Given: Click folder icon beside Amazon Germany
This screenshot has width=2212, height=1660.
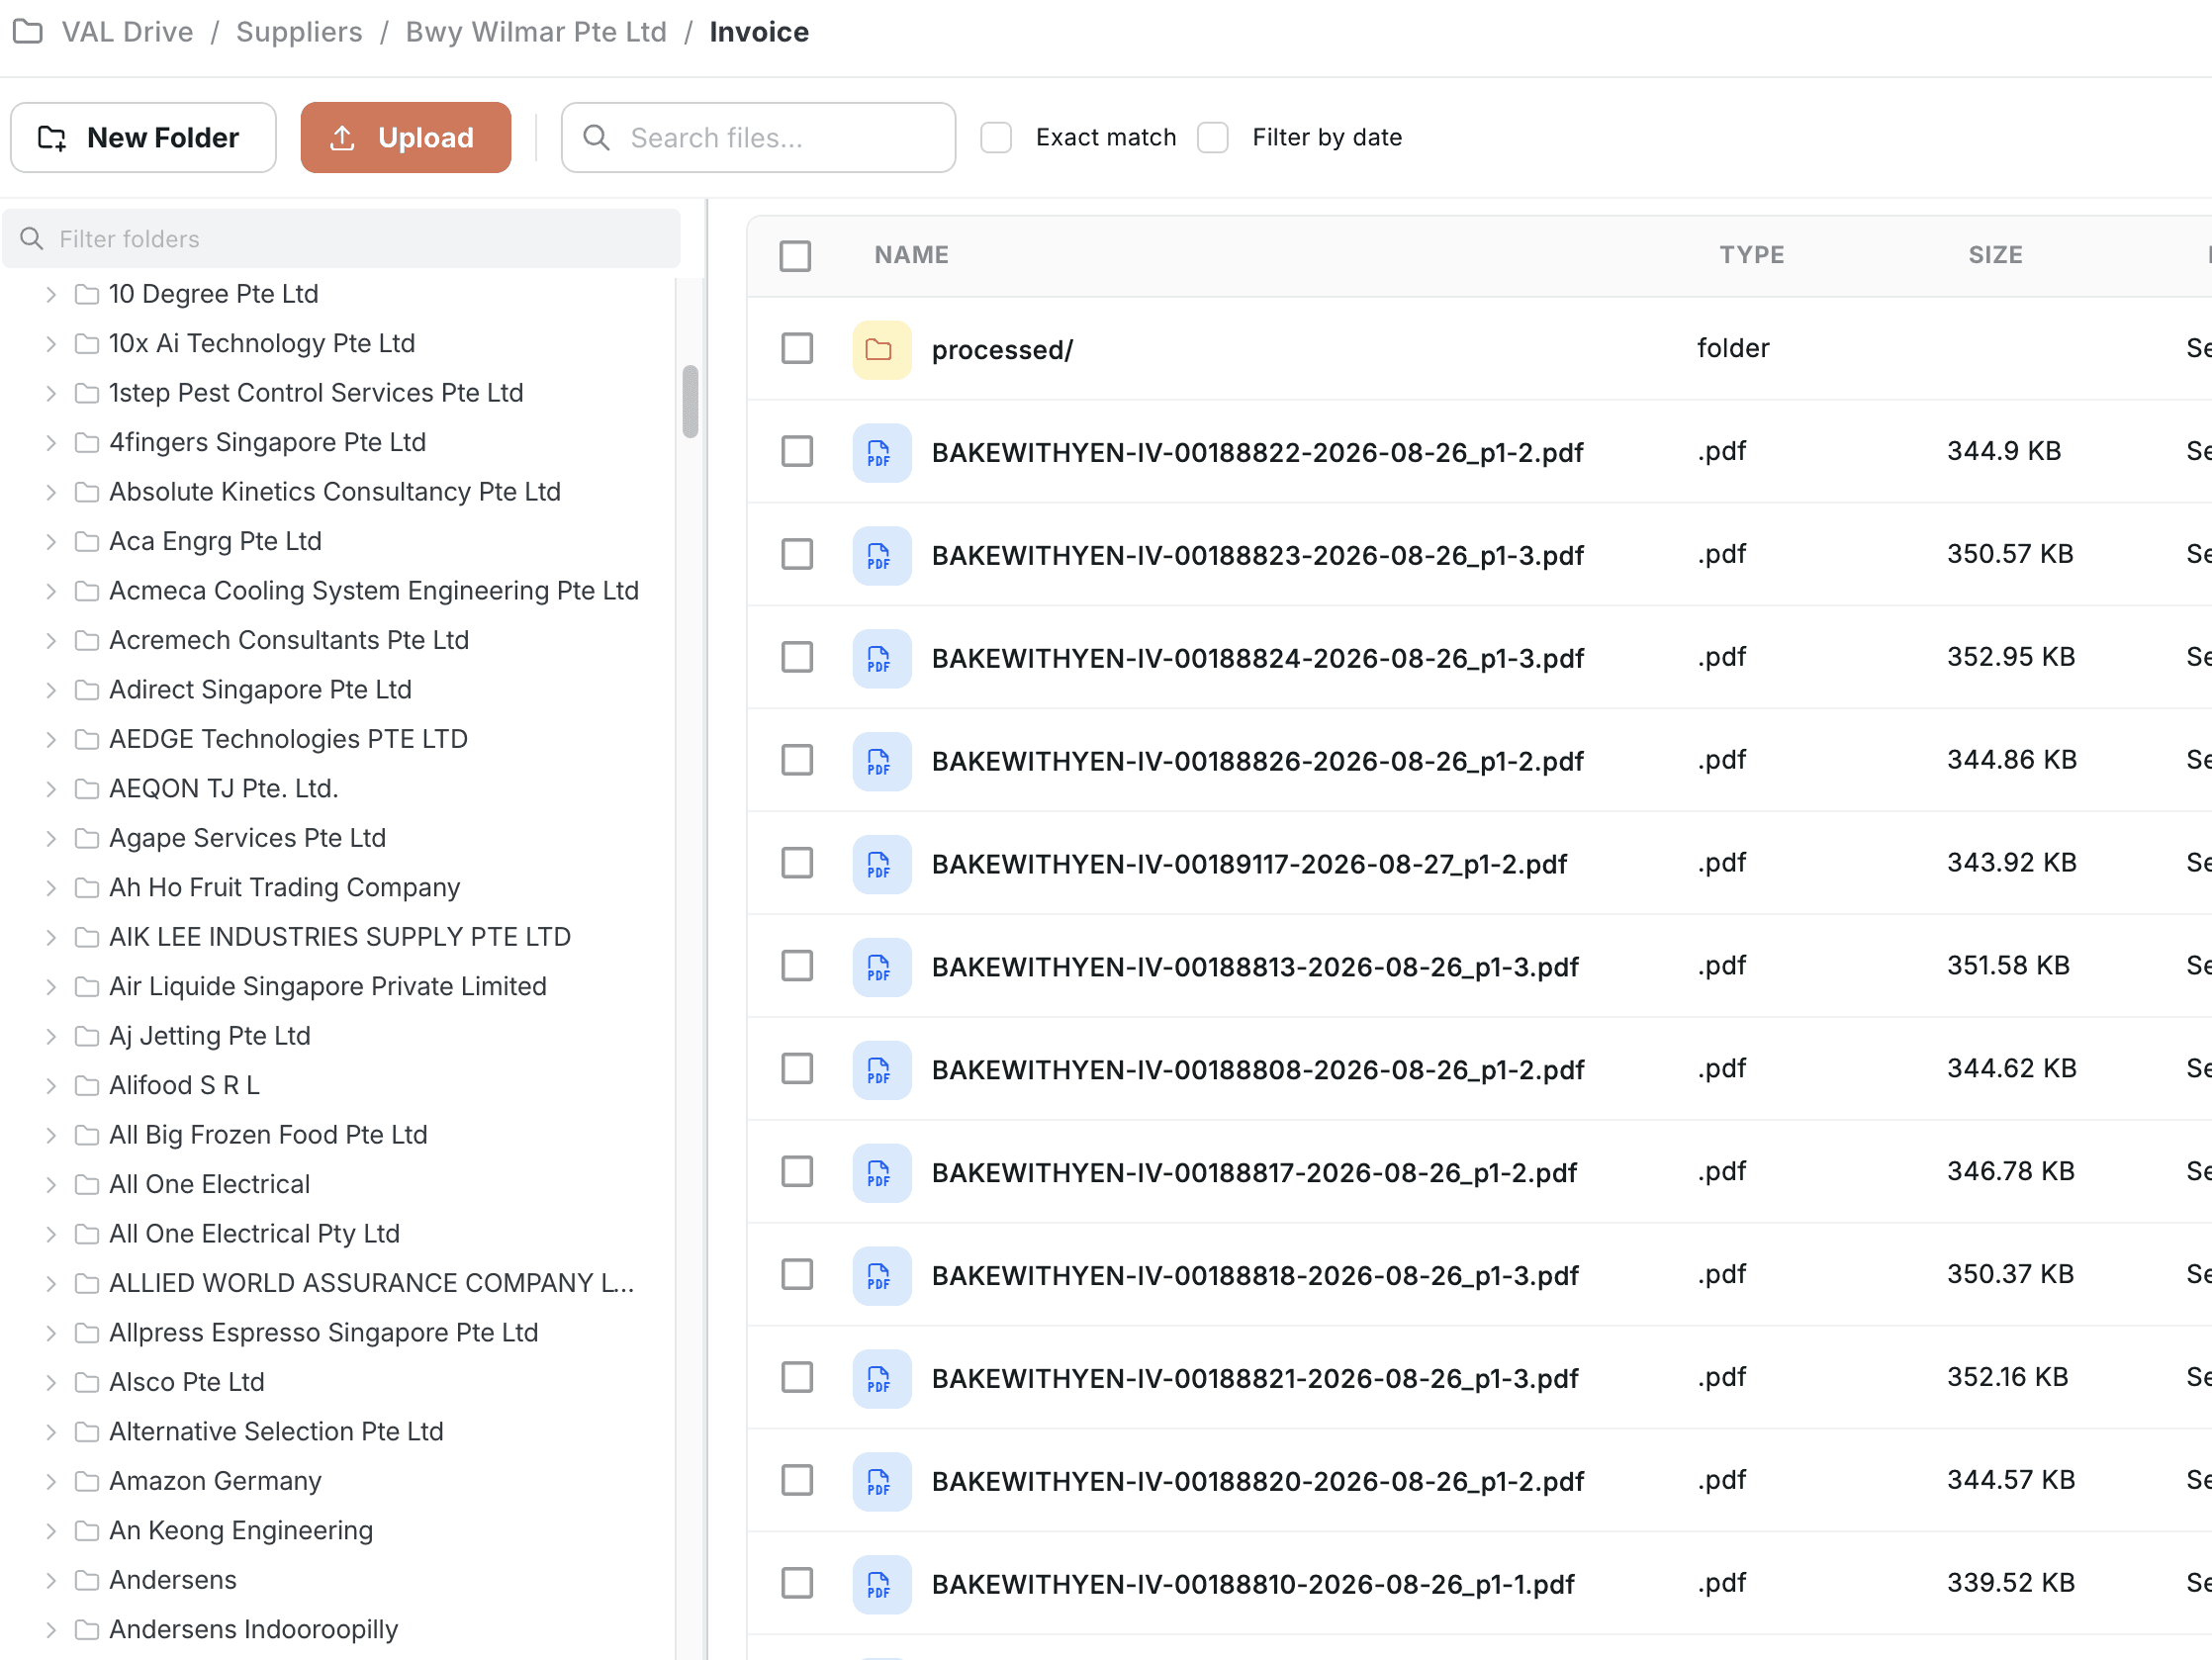Looking at the screenshot, I should click(x=87, y=1481).
